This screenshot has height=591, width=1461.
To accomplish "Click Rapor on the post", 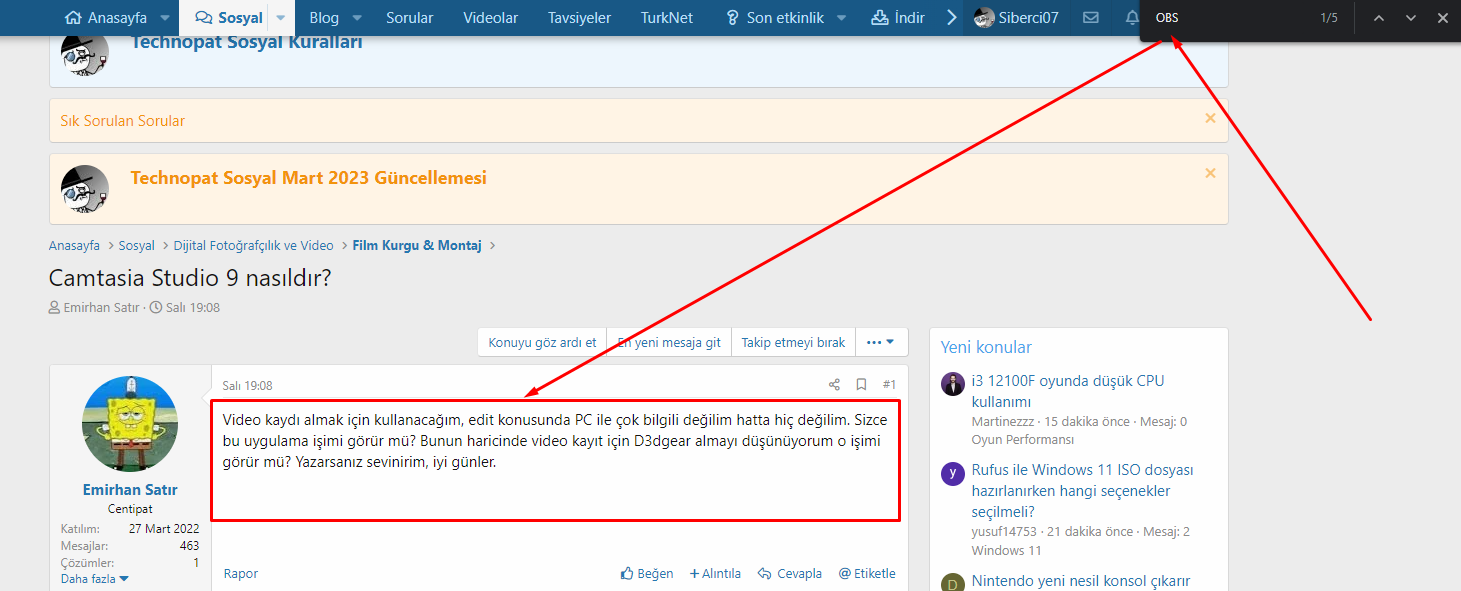I will pyautogui.click(x=241, y=574).
